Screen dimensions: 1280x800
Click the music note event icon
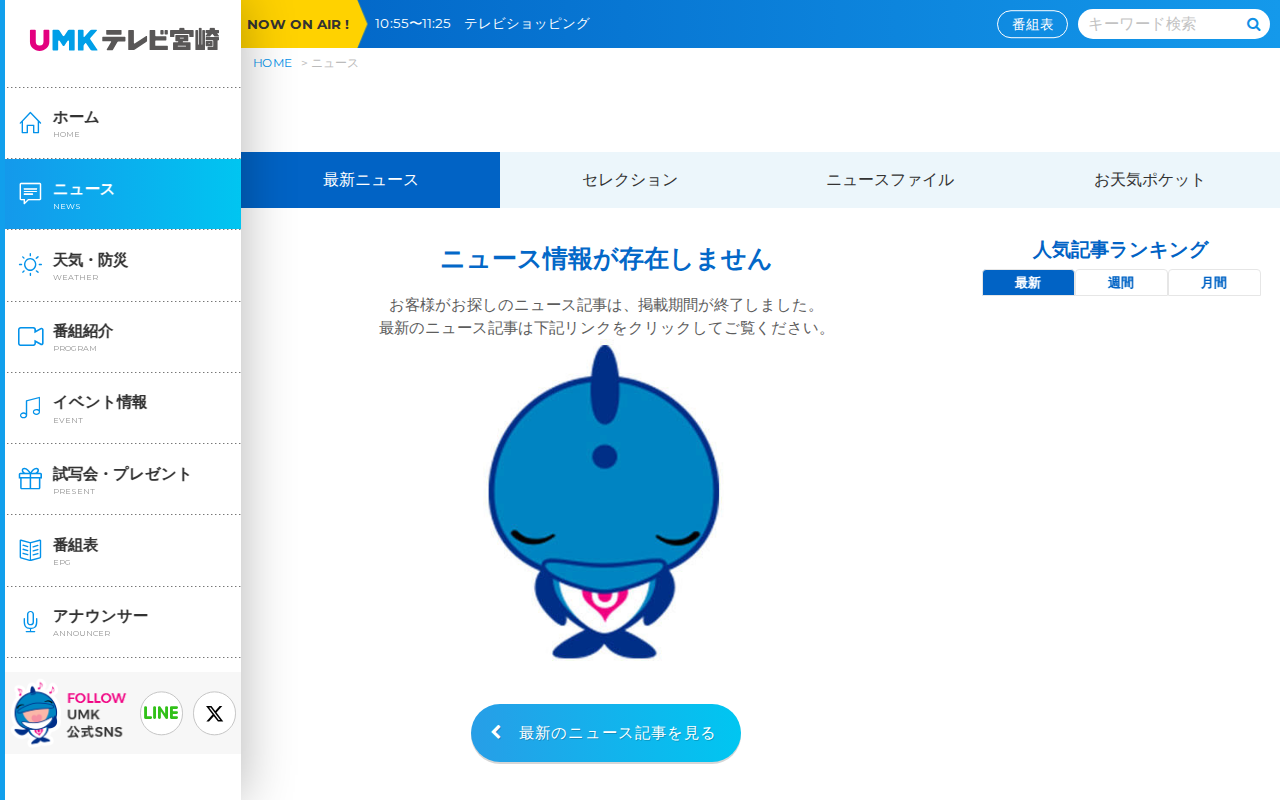pyautogui.click(x=30, y=408)
